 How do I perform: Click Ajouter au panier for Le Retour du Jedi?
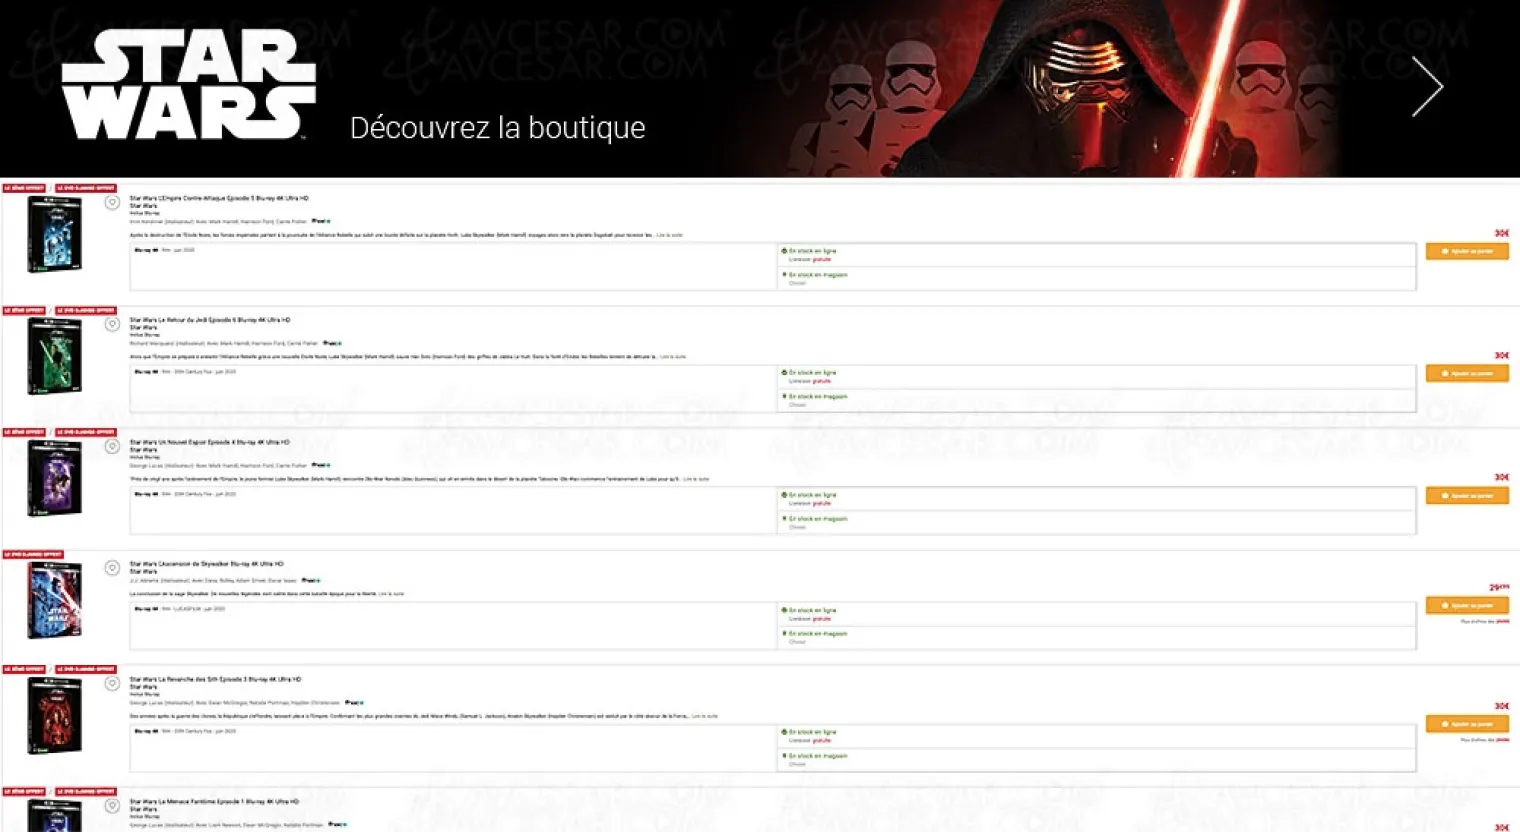click(1467, 373)
